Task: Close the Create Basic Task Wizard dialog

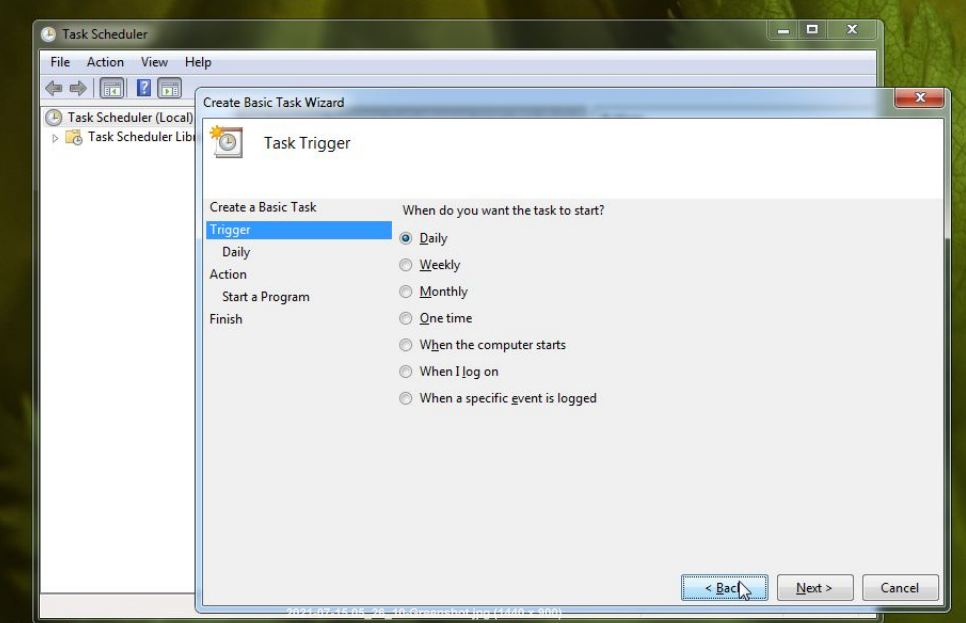Action: [920, 97]
